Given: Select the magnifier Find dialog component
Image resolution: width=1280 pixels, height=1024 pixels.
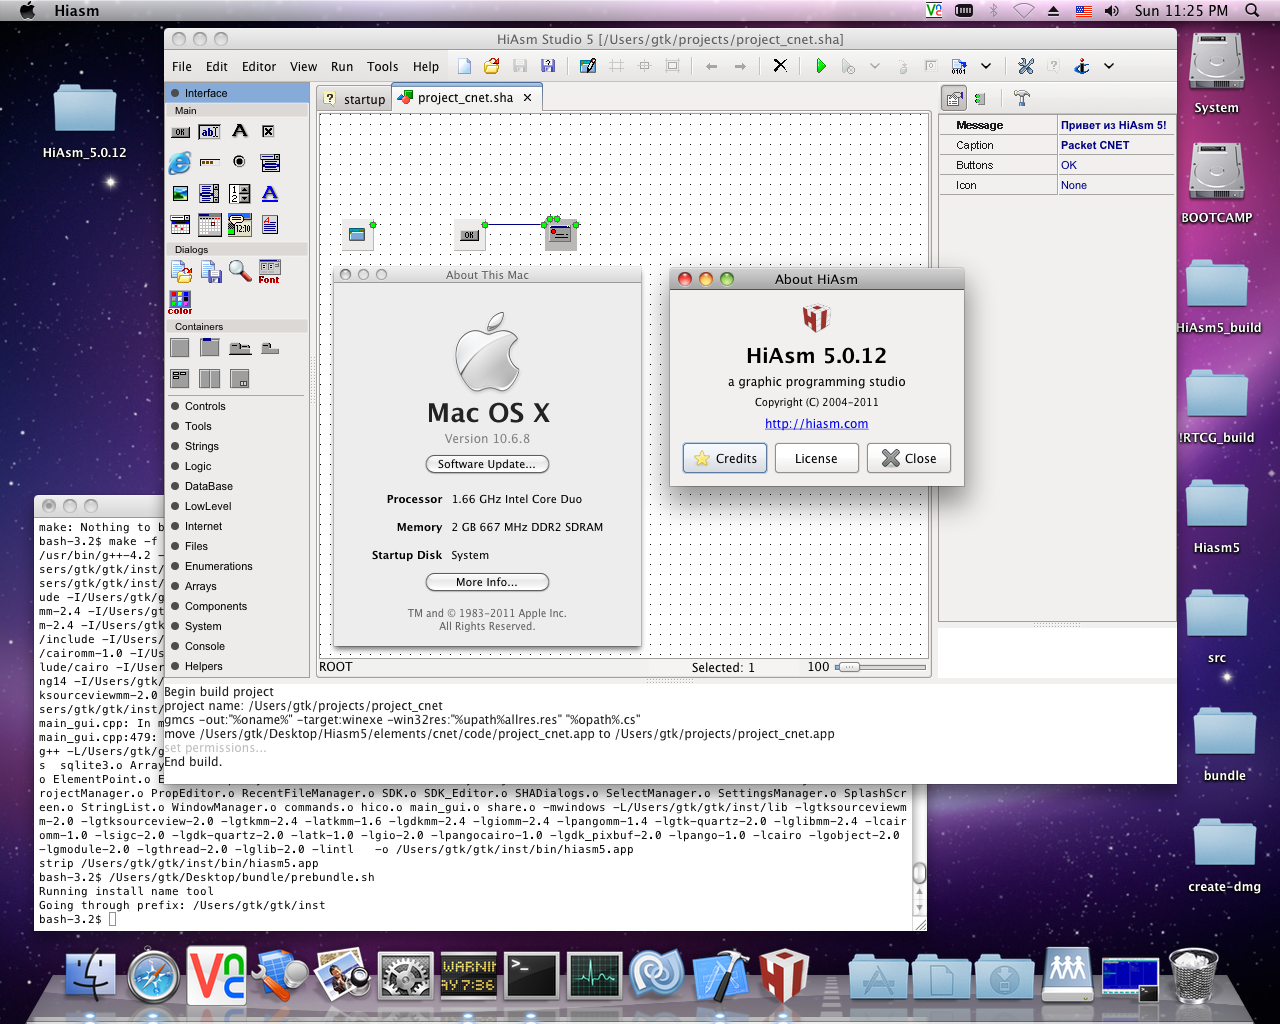Looking at the screenshot, I should click(240, 271).
